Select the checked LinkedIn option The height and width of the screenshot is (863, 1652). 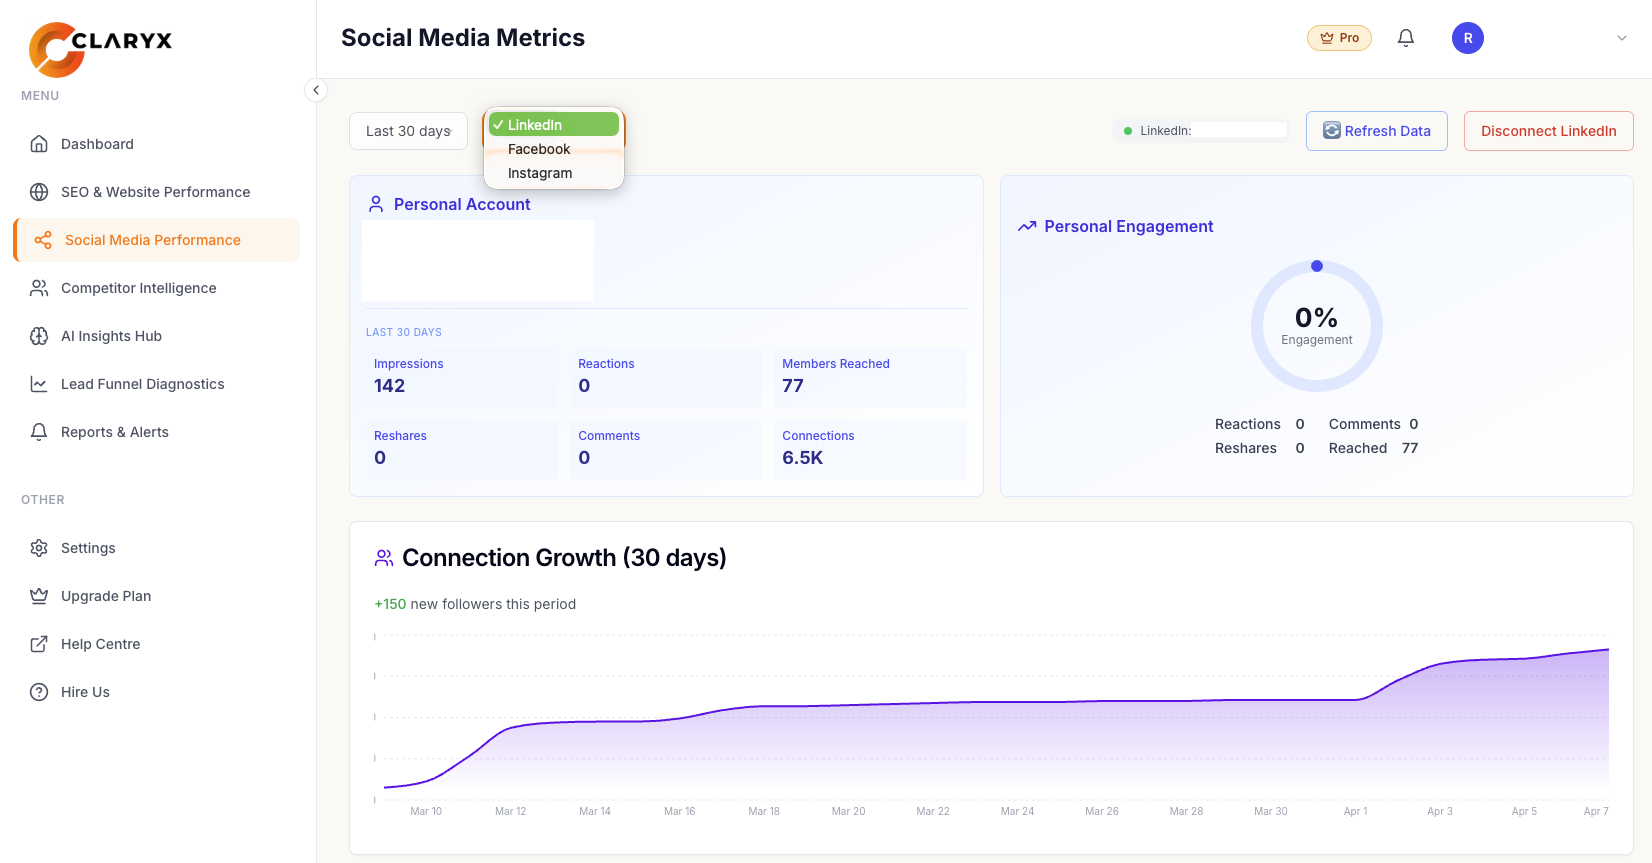[x=554, y=125]
